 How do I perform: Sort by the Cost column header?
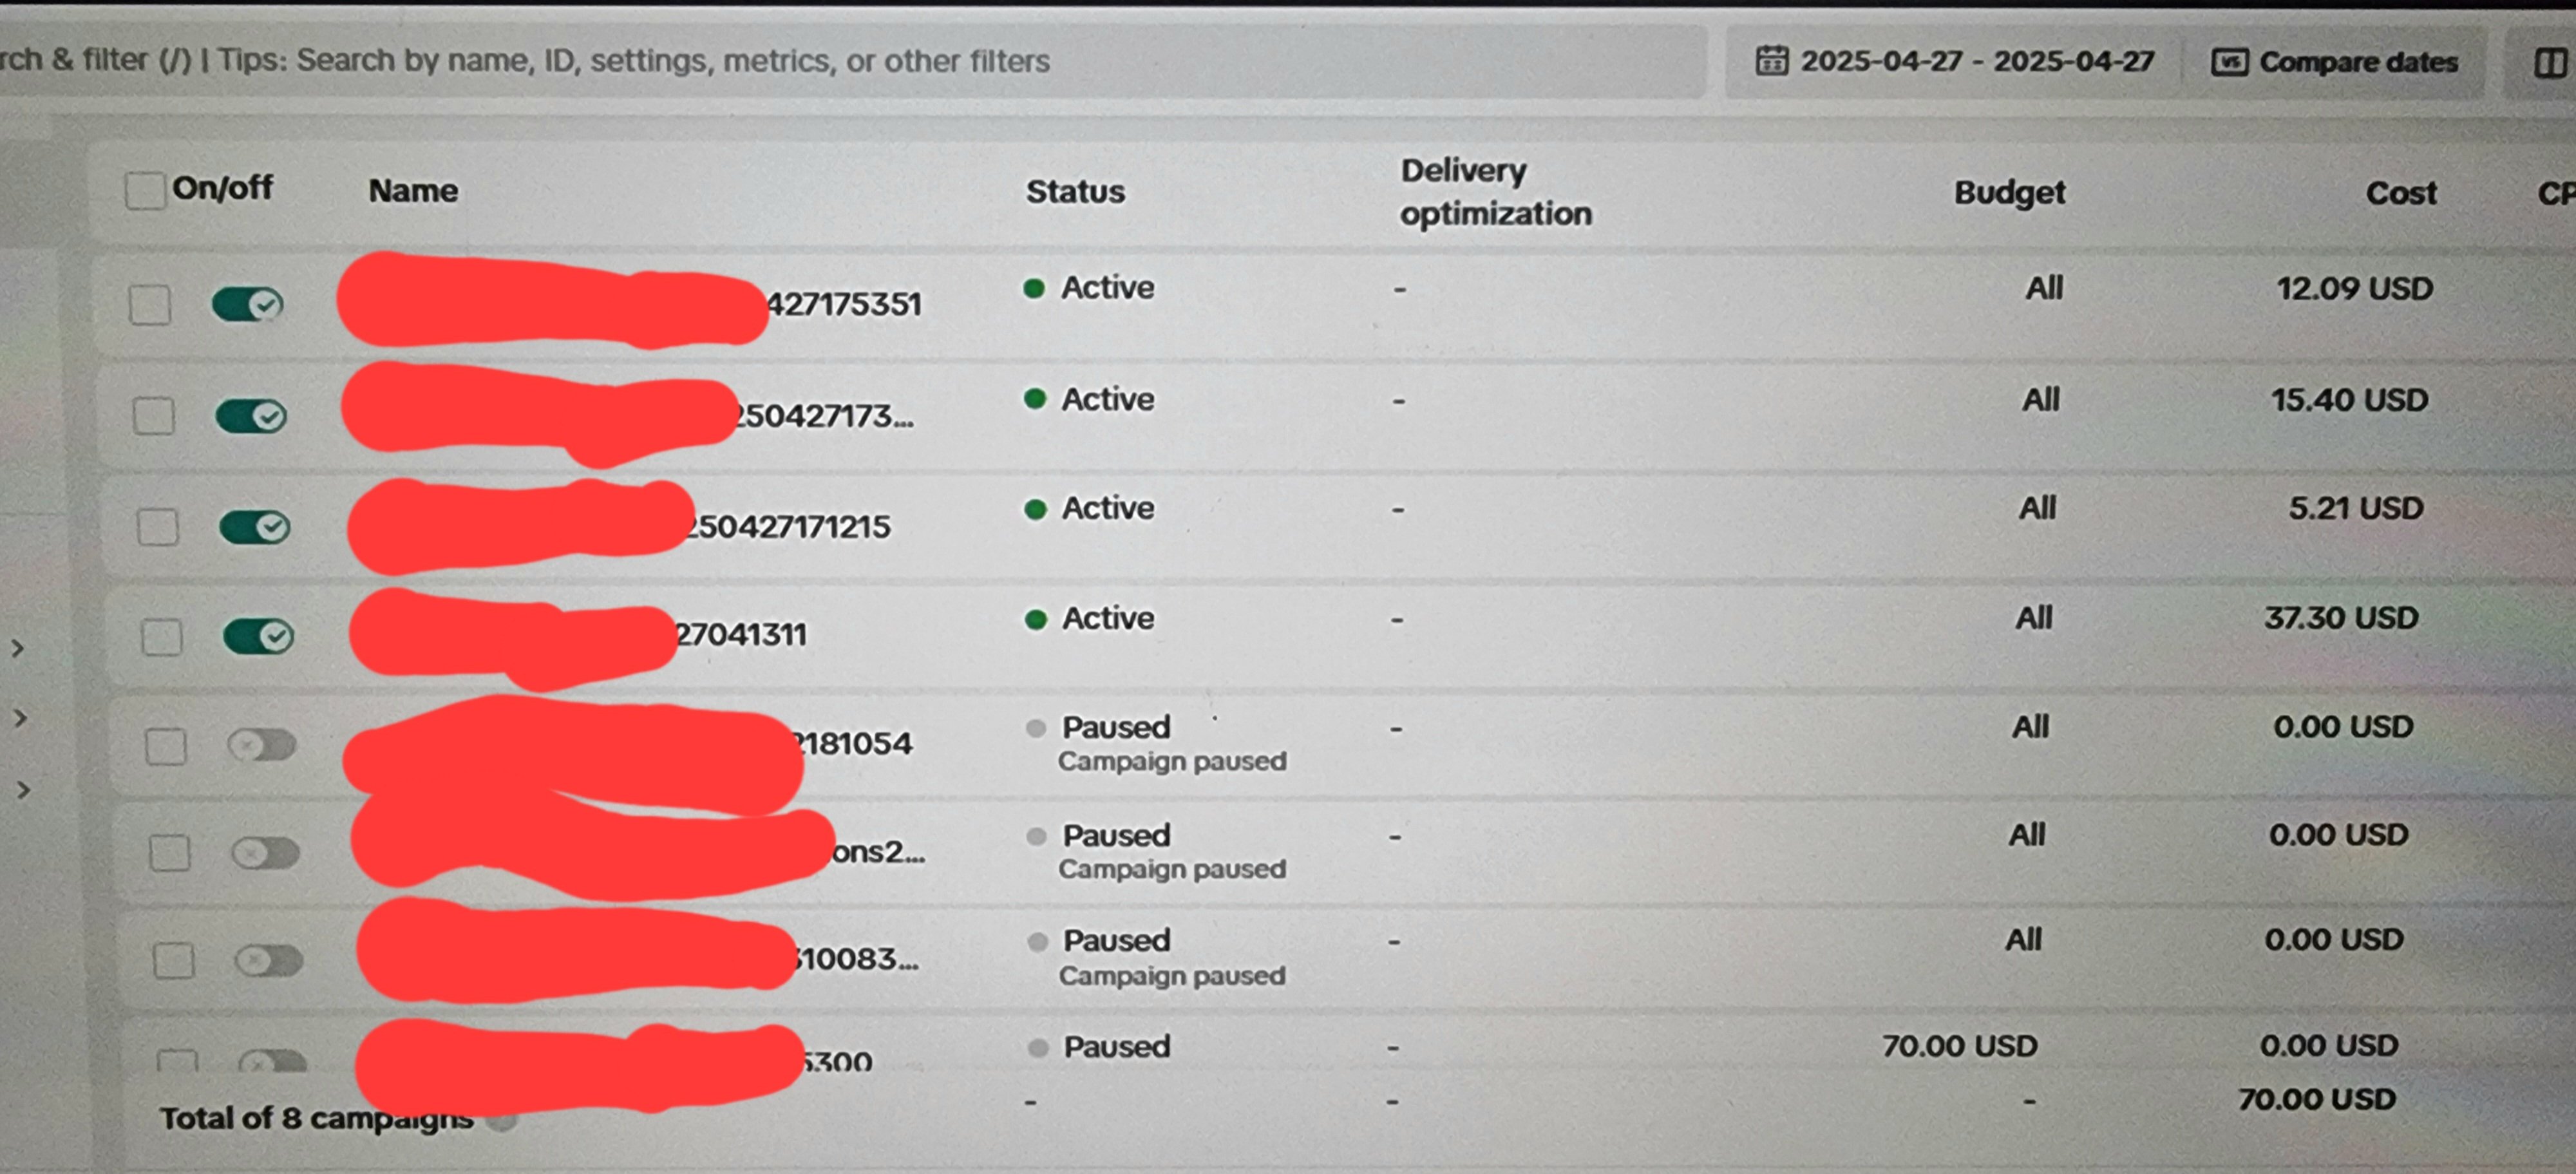[x=2400, y=193]
